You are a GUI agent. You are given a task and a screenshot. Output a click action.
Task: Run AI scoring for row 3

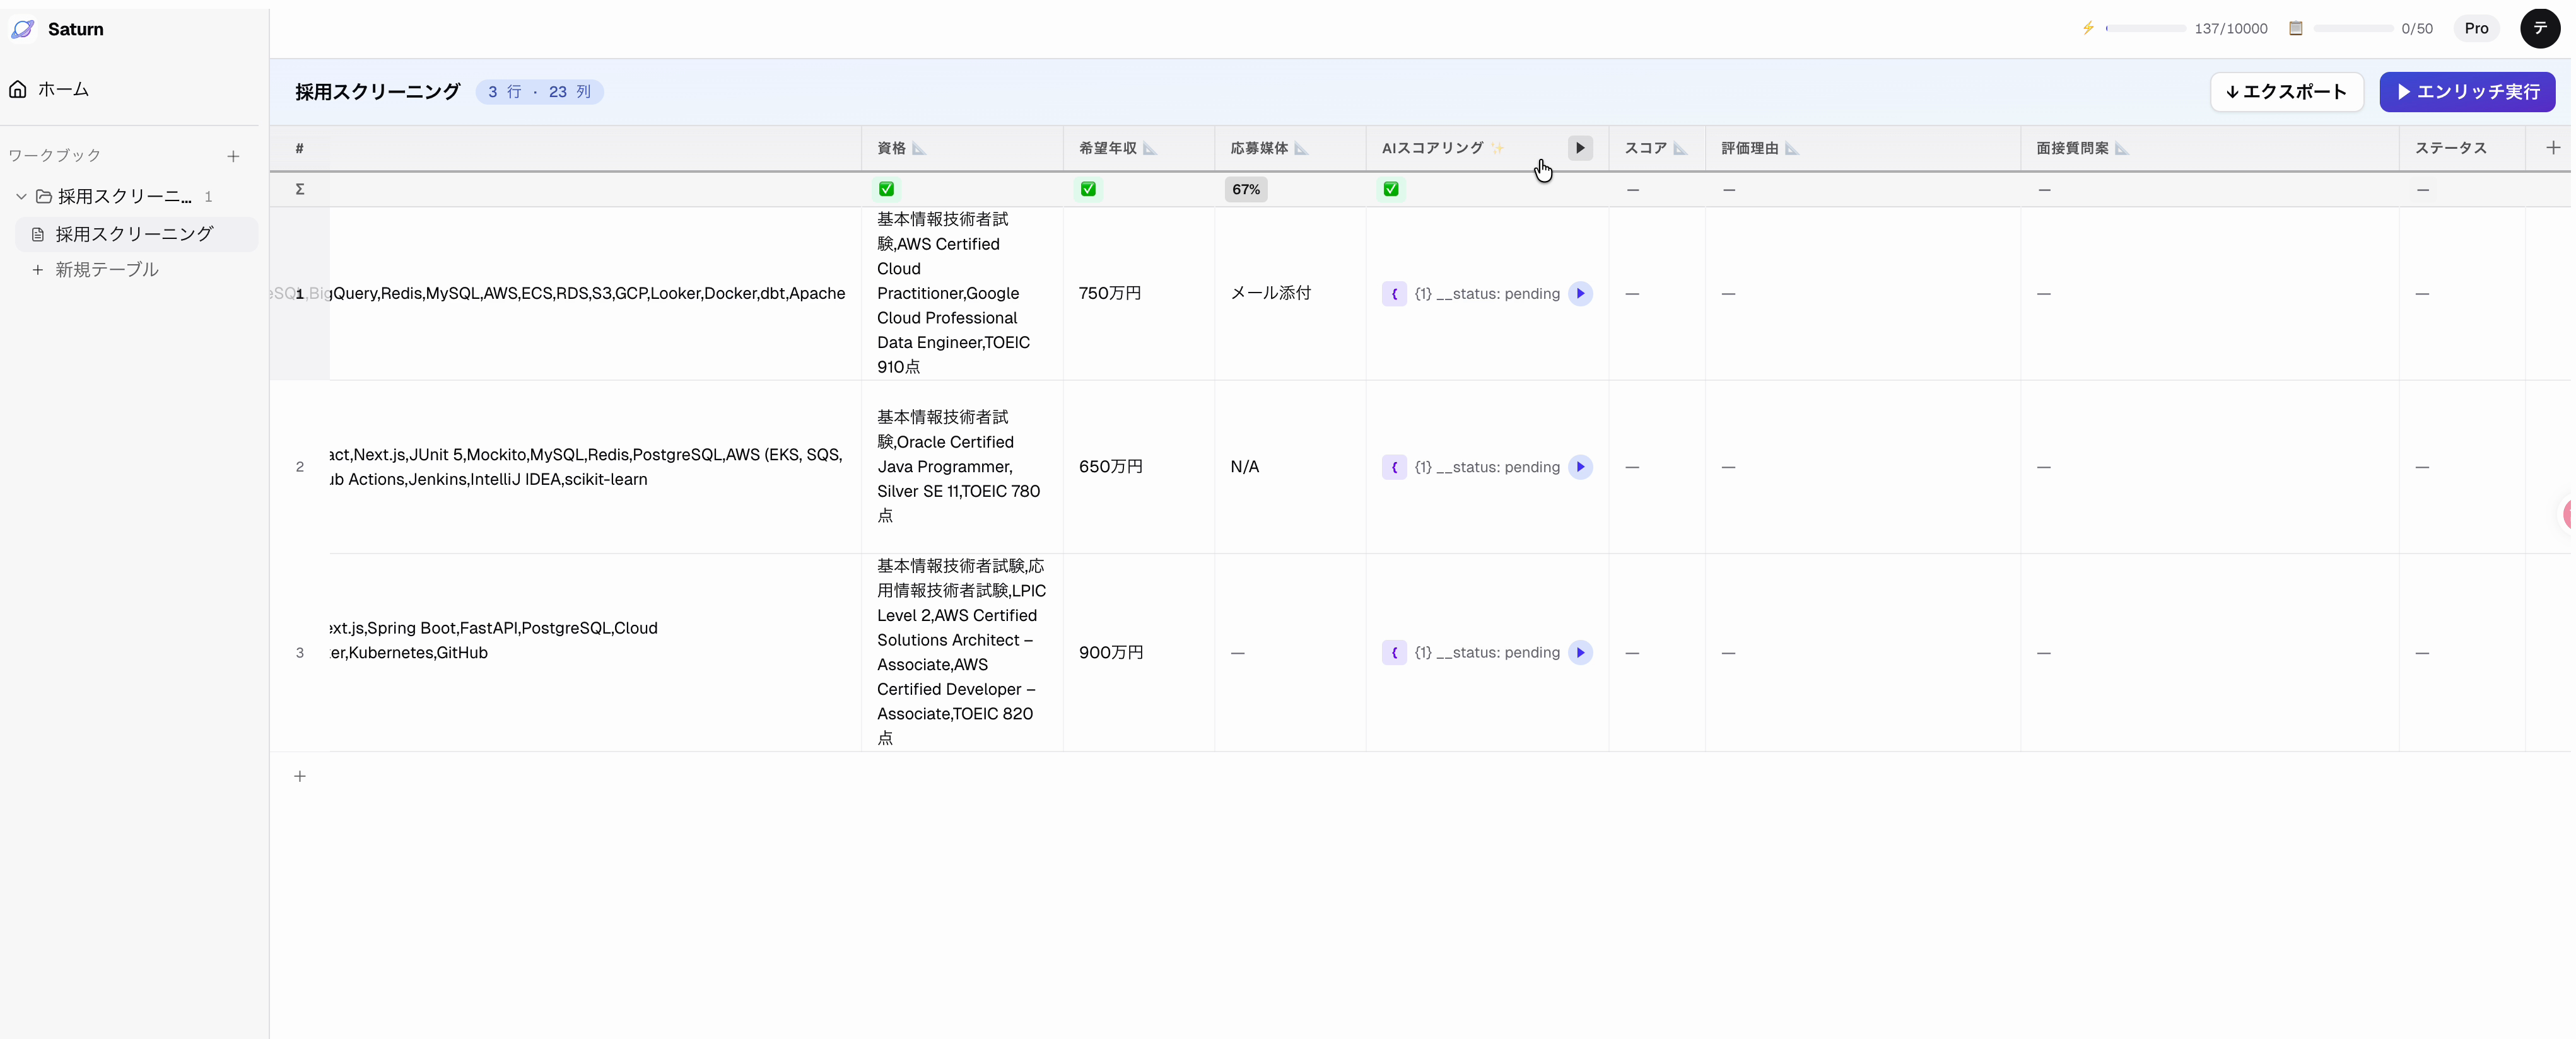(1580, 653)
